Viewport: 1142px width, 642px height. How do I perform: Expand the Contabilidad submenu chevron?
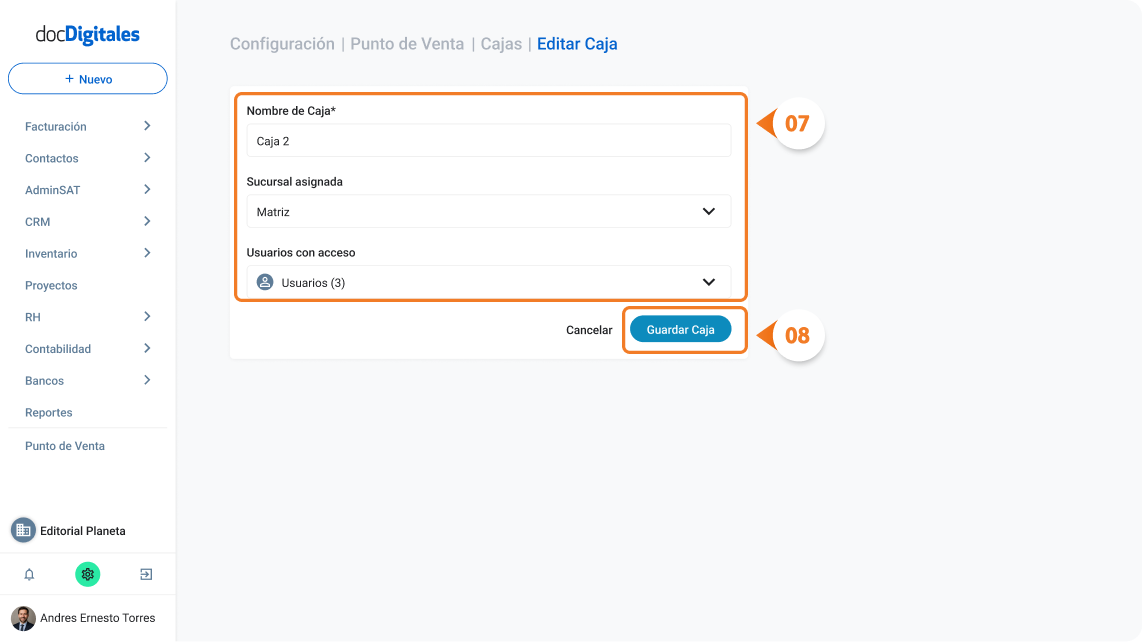pos(147,348)
